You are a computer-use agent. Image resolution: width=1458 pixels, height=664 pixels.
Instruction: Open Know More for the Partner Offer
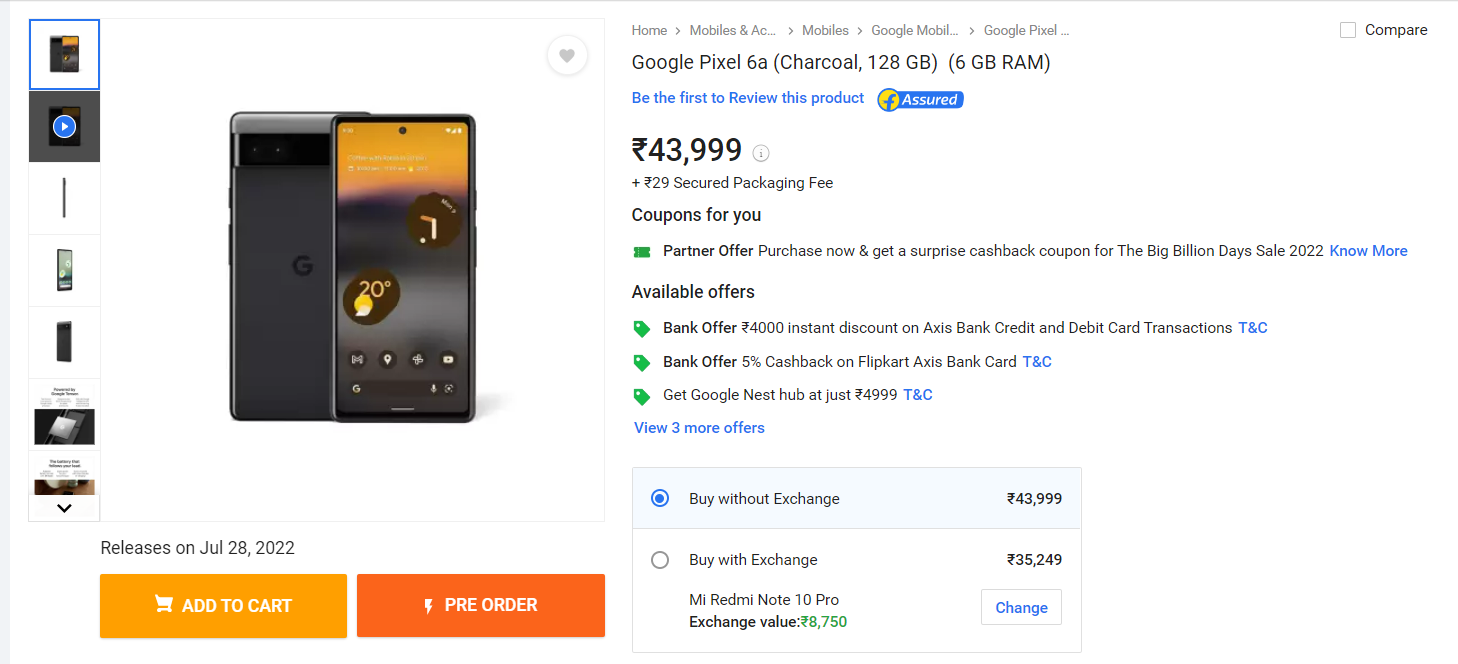(1368, 251)
